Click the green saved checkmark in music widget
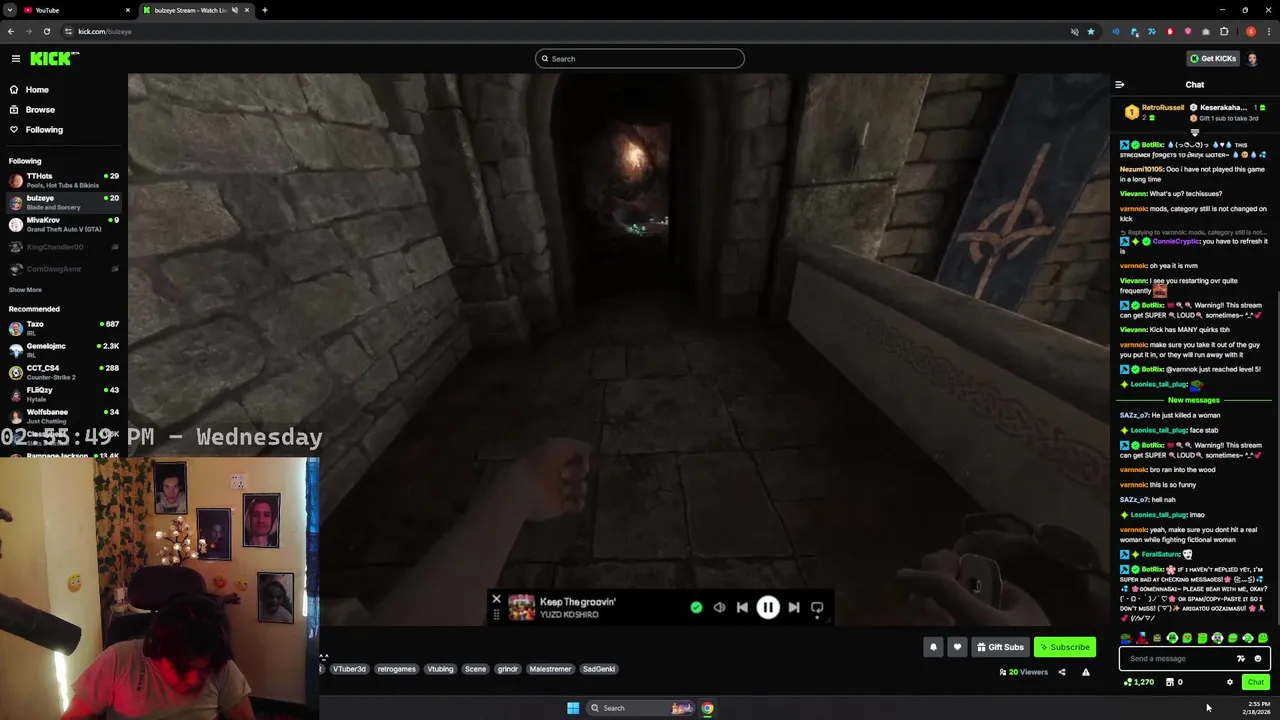 click(x=696, y=607)
